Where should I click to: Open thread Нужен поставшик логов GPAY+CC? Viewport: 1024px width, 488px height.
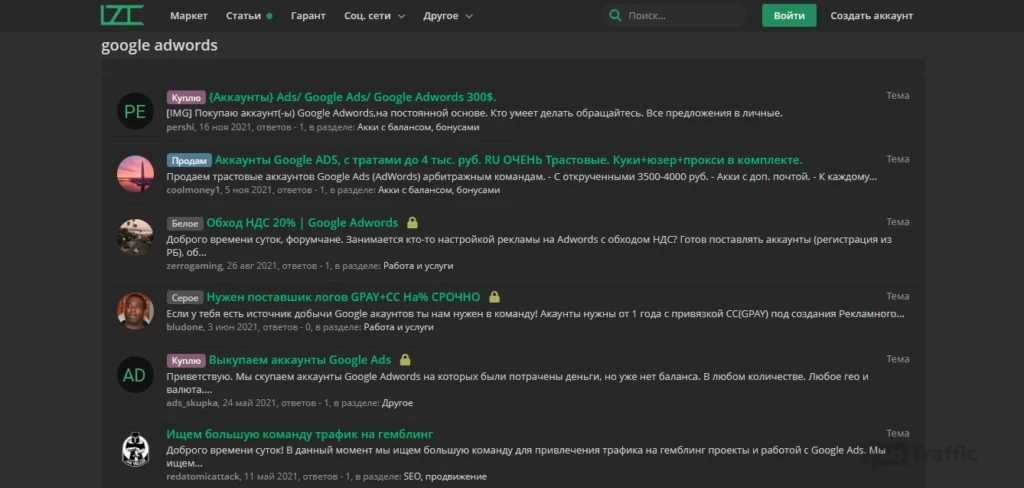click(x=344, y=297)
